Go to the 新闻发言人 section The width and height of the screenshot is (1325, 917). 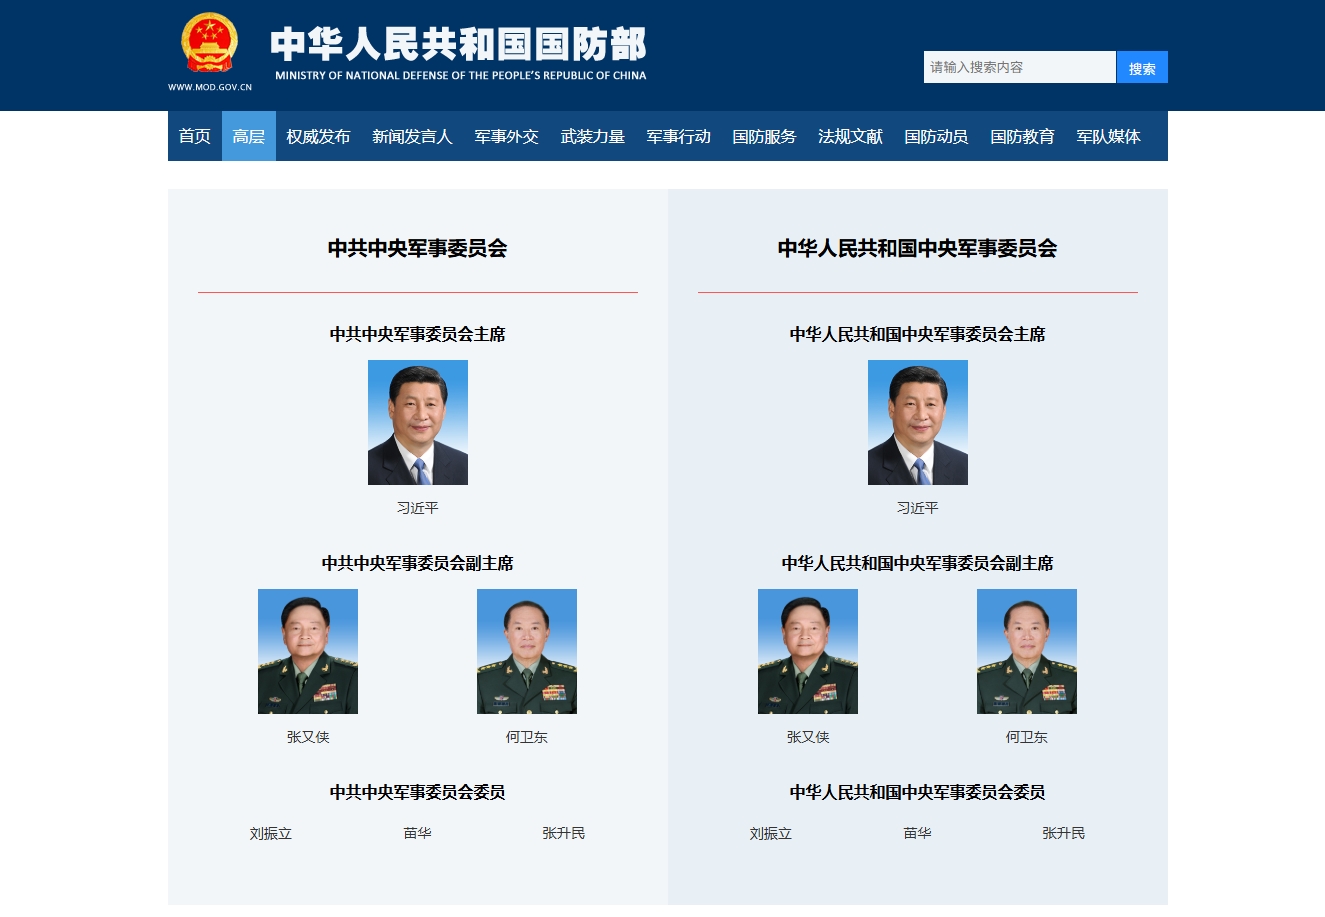pyautogui.click(x=412, y=136)
